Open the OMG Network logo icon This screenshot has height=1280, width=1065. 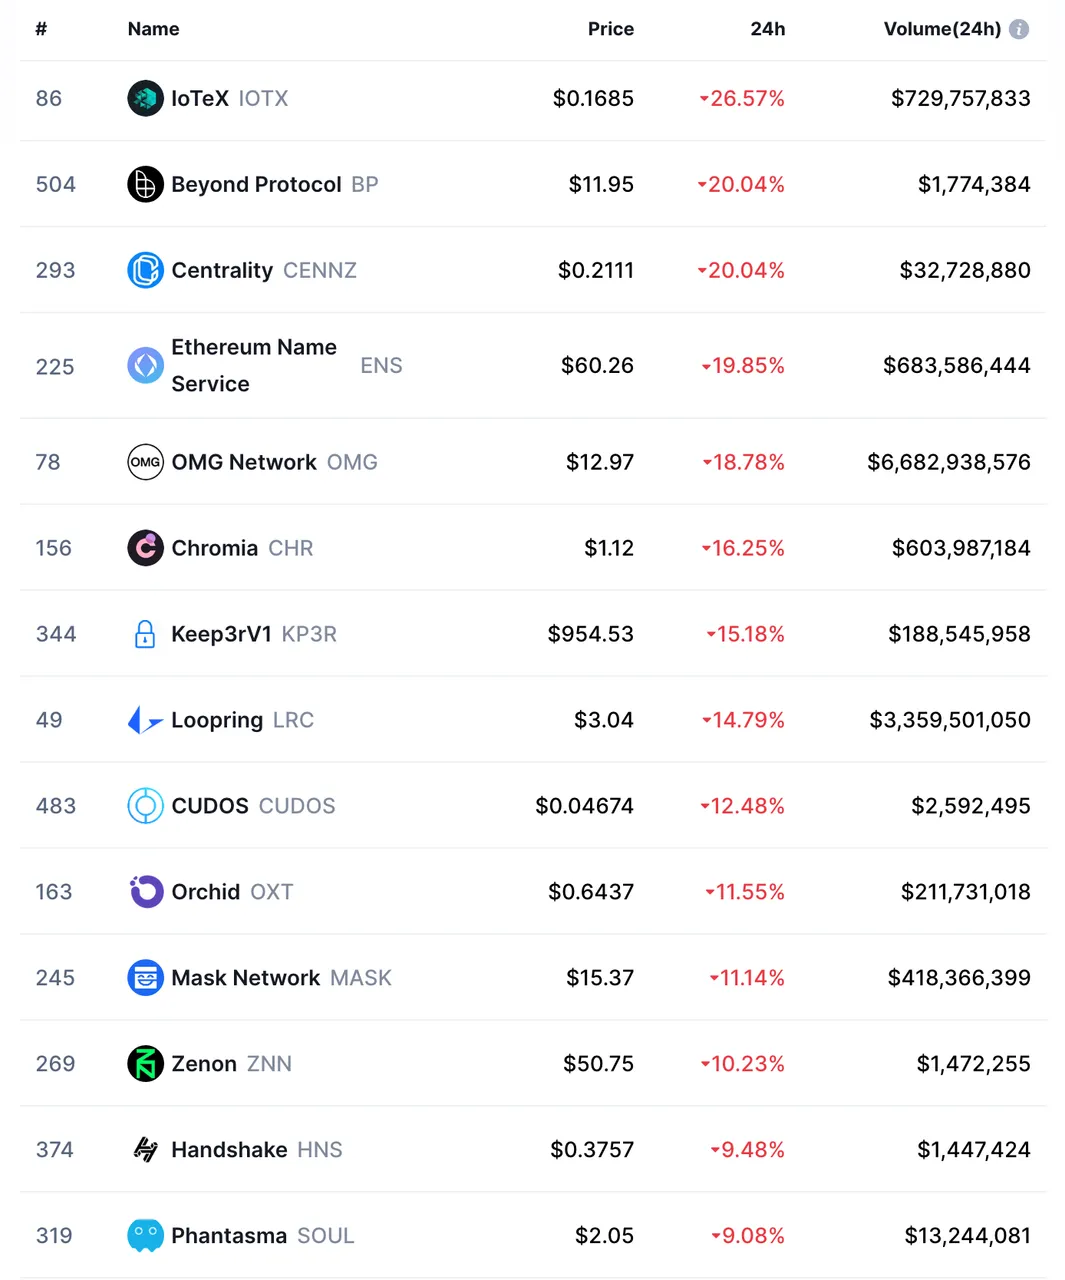click(145, 462)
